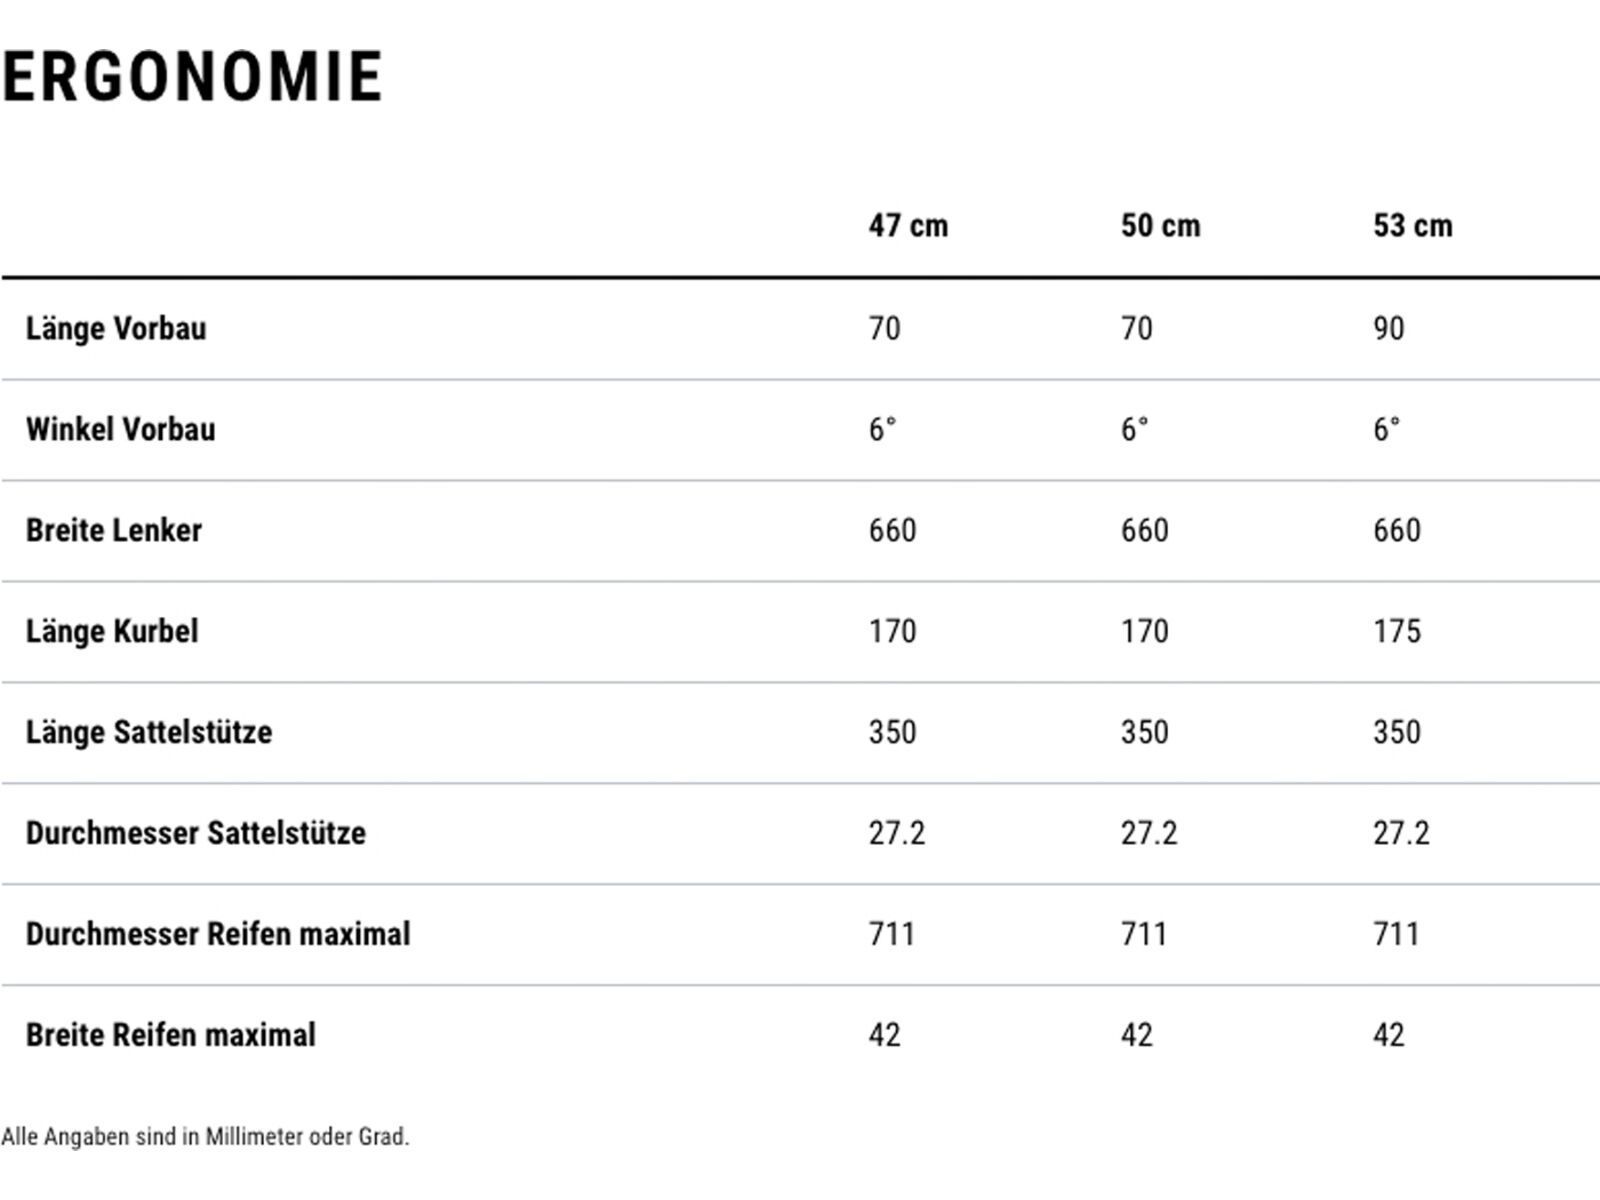Viewport: 1600px width, 1200px height.
Task: Click the 660 handlebar width for 50 cm
Action: click(x=1144, y=531)
